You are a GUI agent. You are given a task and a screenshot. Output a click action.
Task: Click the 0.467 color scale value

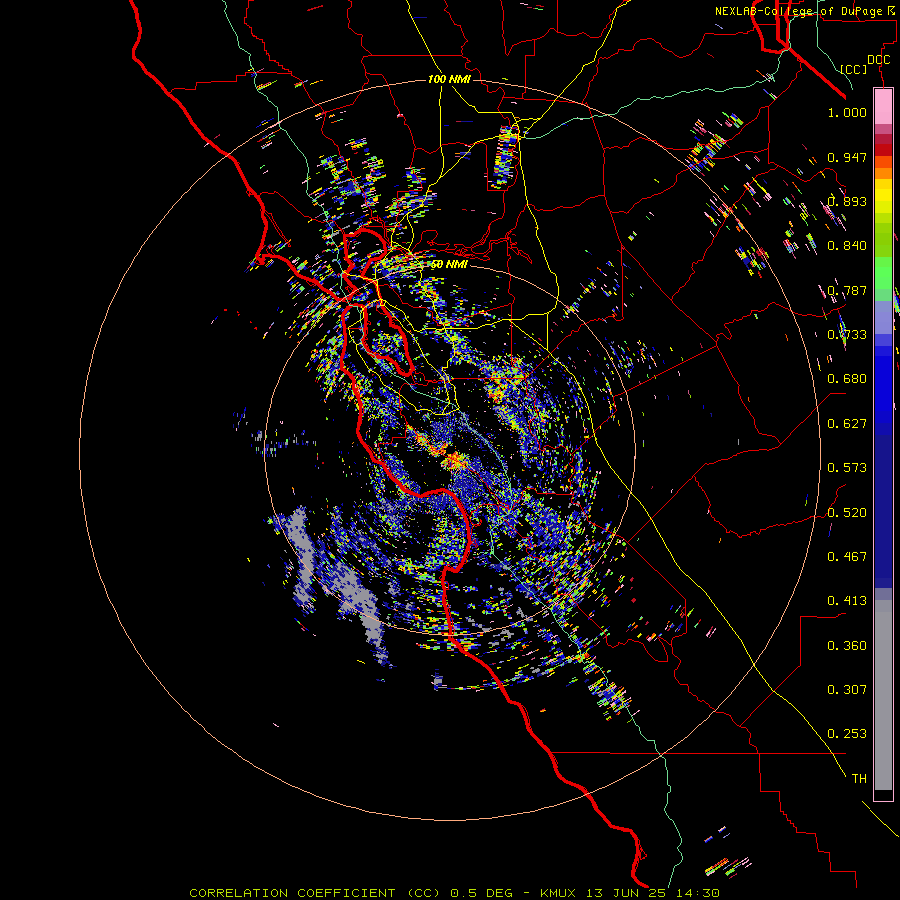847,557
